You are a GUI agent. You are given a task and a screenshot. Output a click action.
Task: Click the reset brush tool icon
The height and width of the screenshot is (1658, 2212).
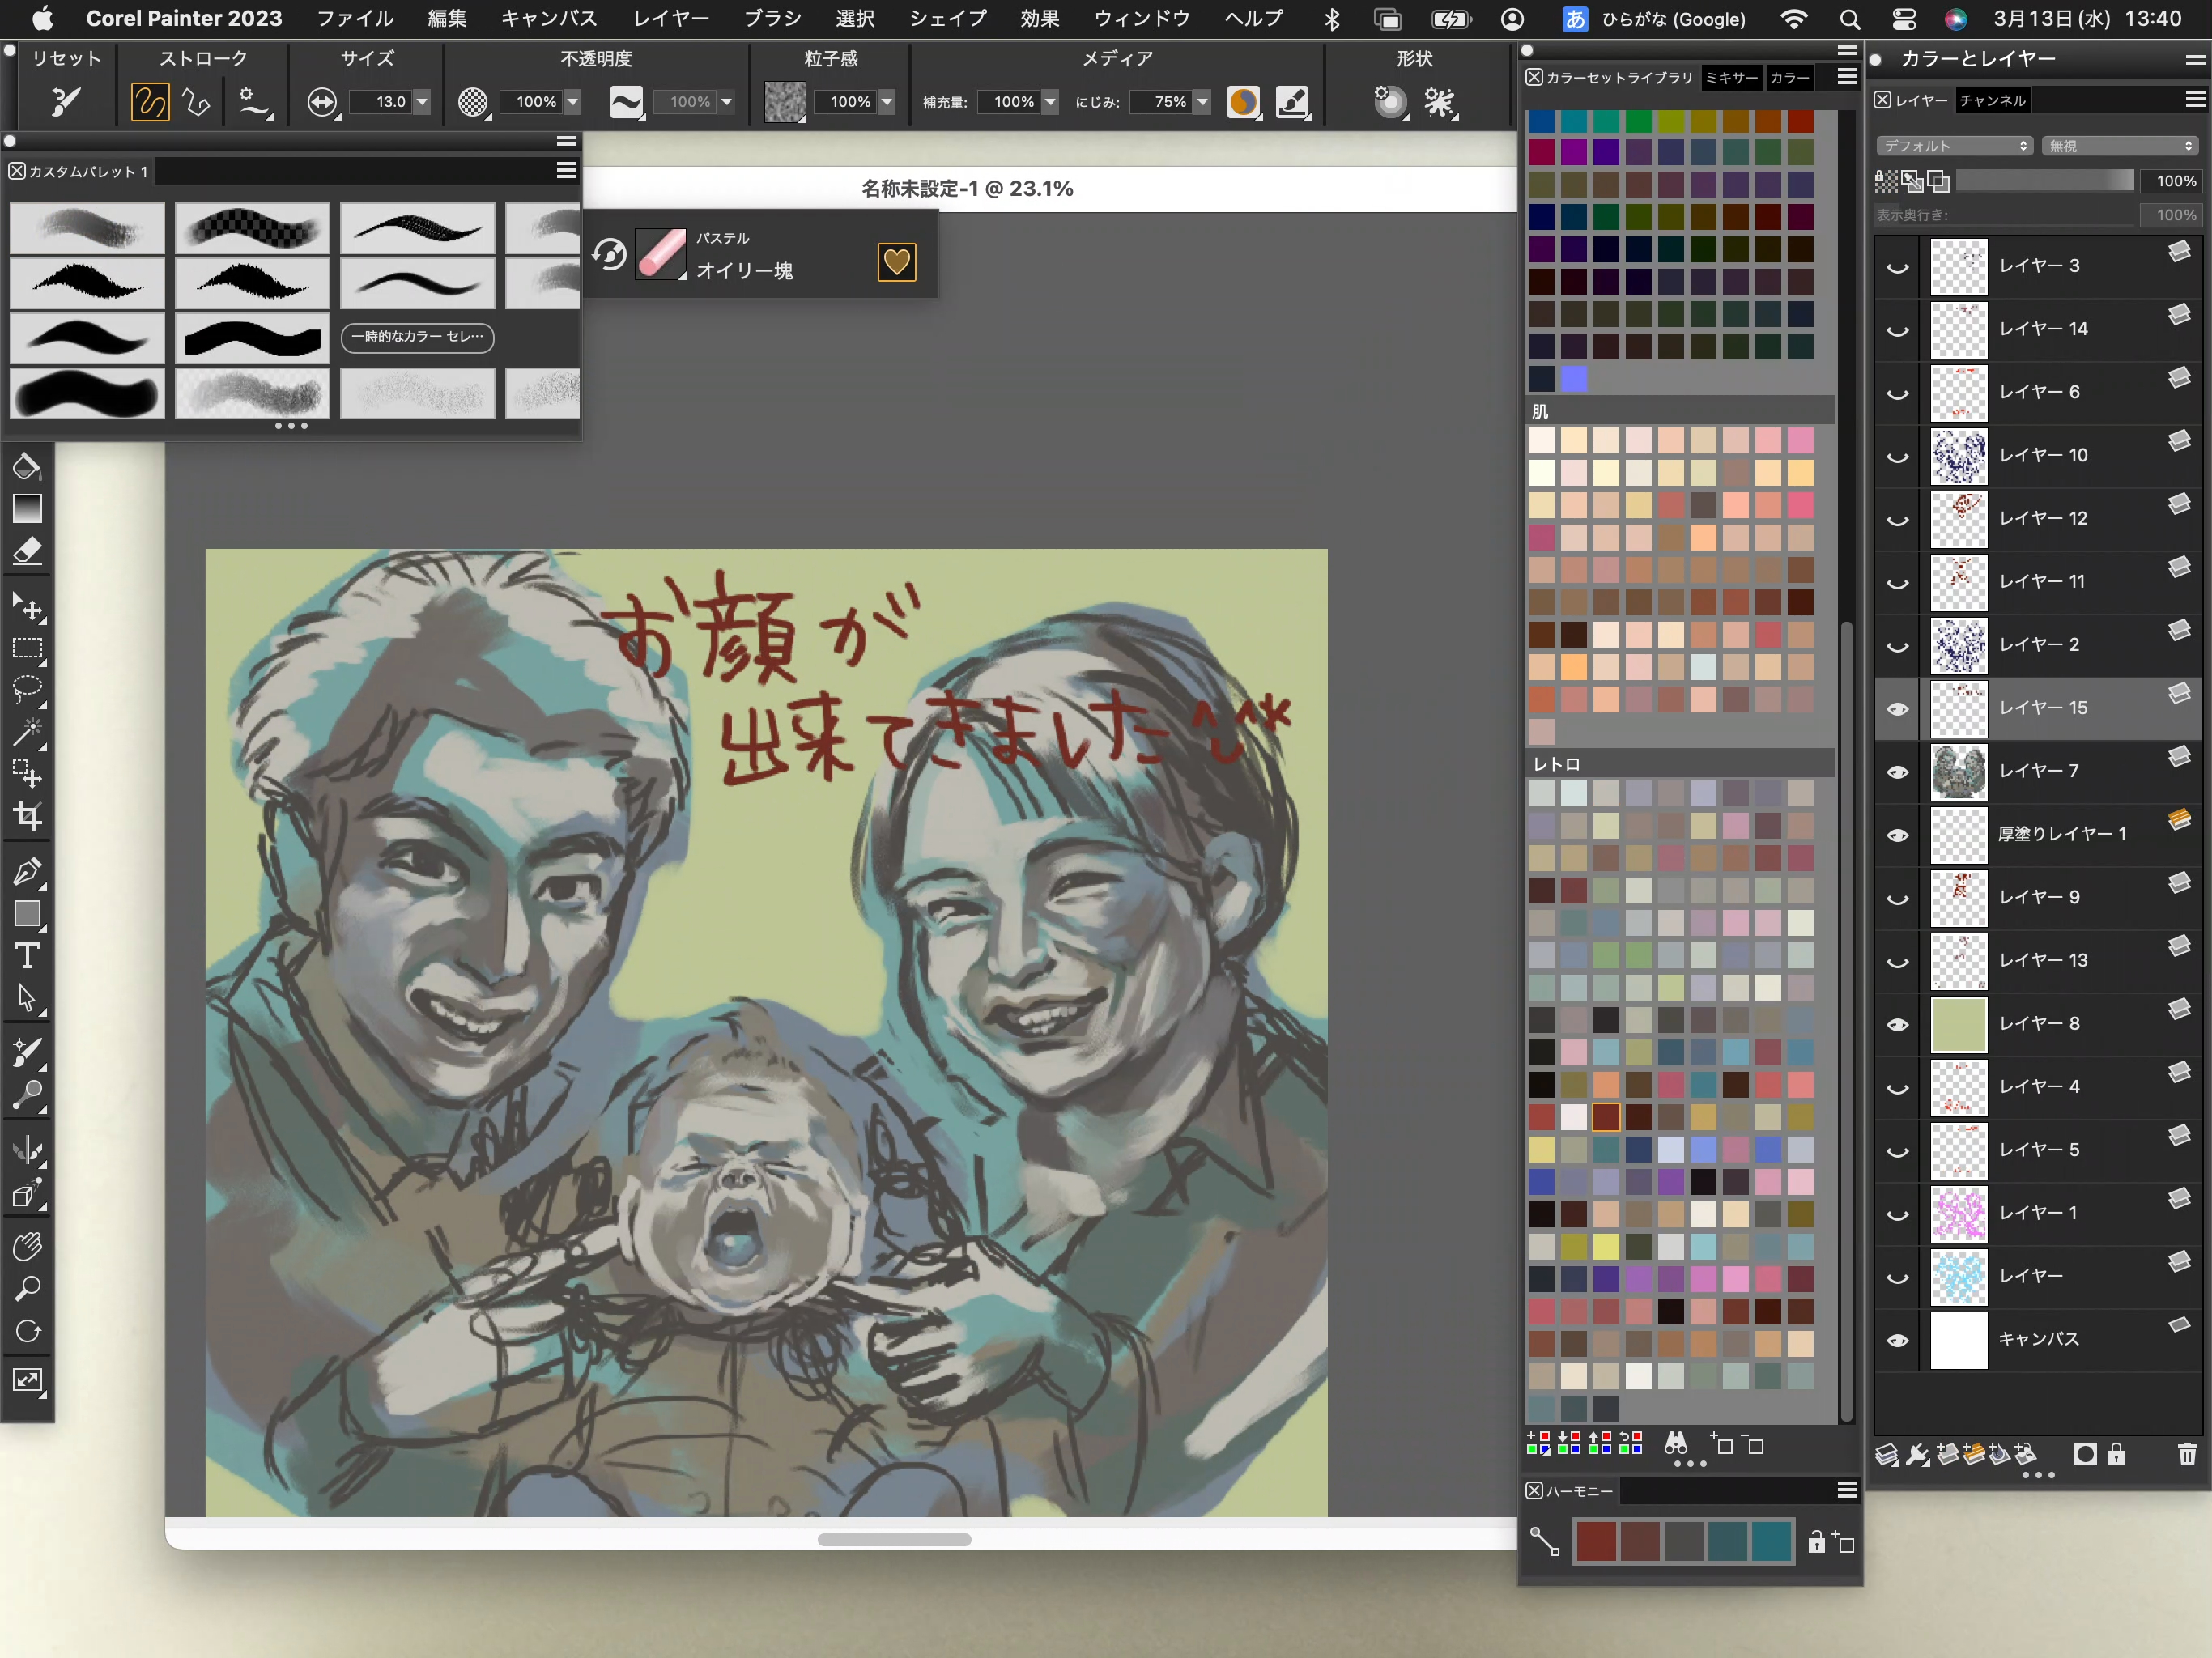click(66, 101)
